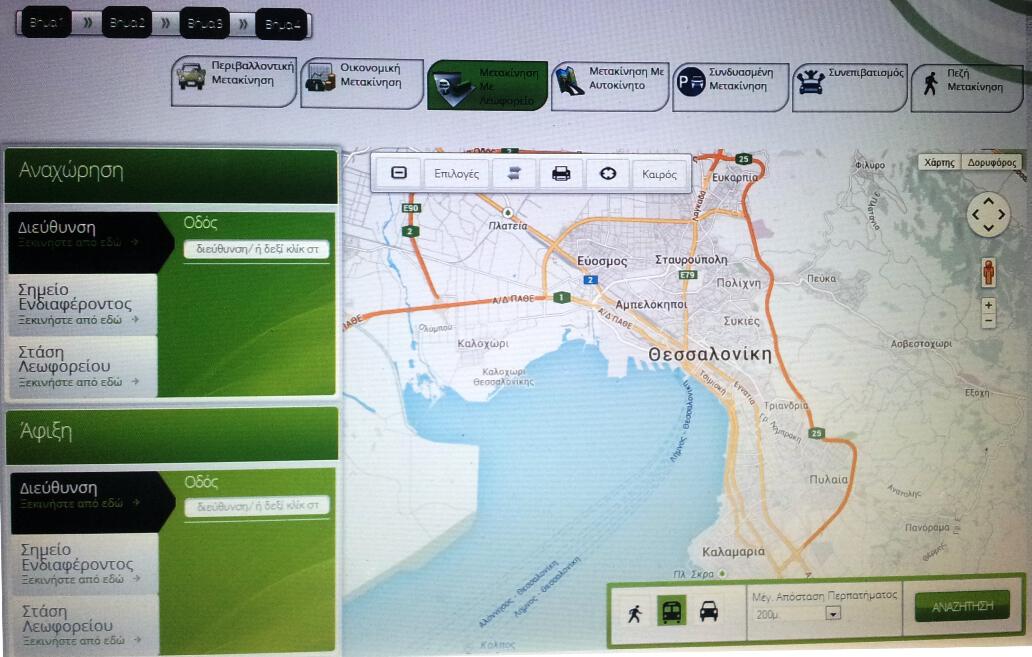The width and height of the screenshot is (1032, 657).
Task: Click the Πυλαία label on the map
Action: [829, 479]
